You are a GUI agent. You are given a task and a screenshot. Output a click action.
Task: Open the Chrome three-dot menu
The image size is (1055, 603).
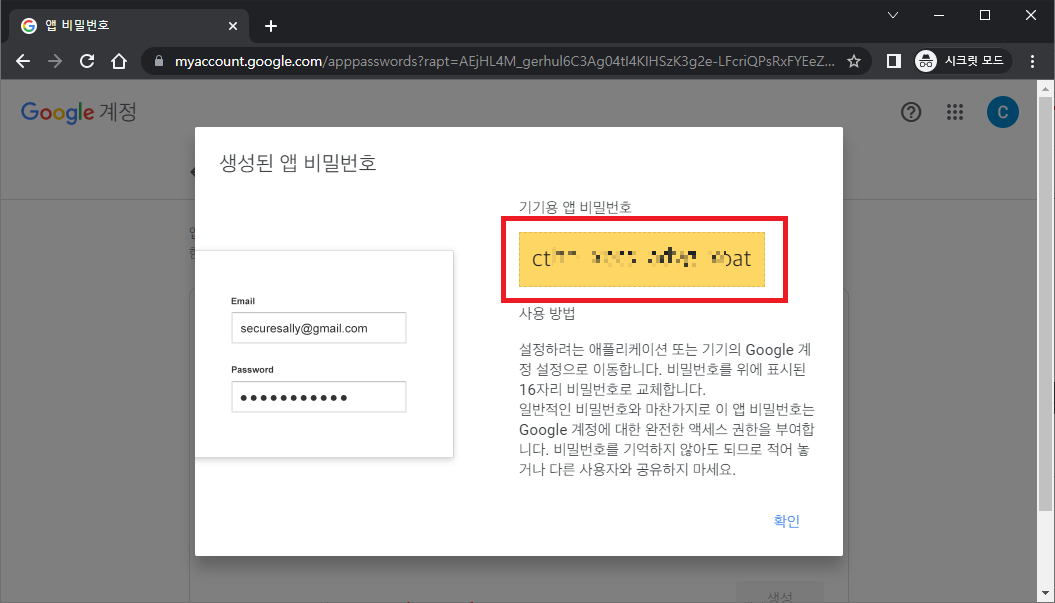tap(1032, 61)
